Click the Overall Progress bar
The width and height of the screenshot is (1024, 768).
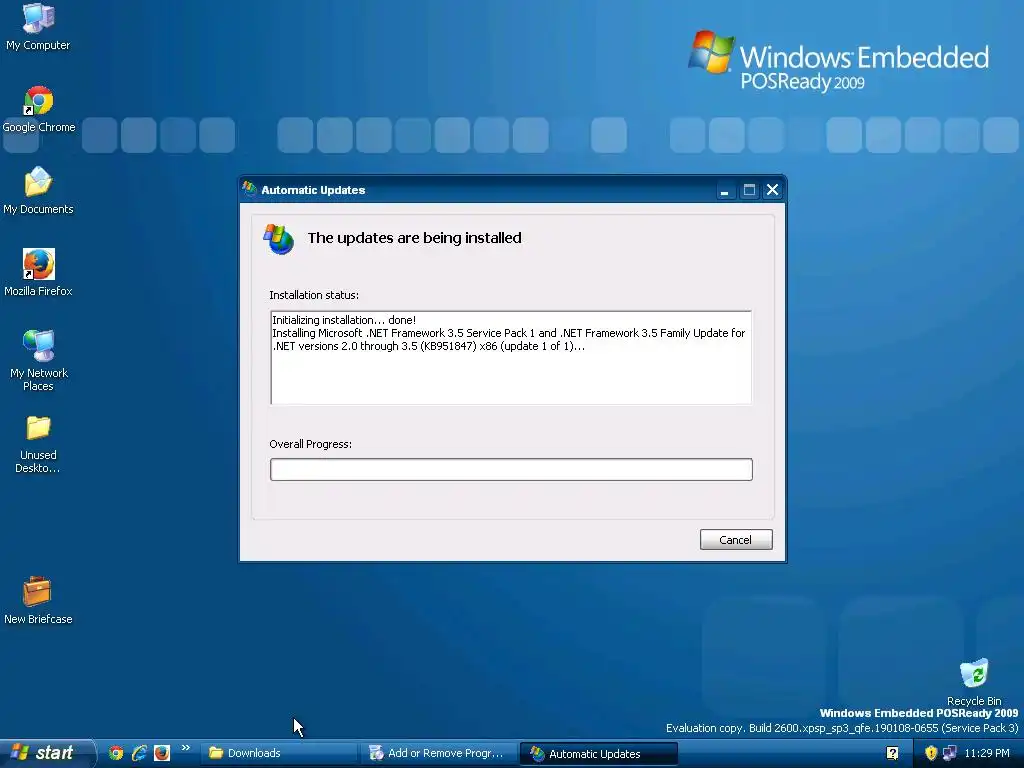click(511, 470)
